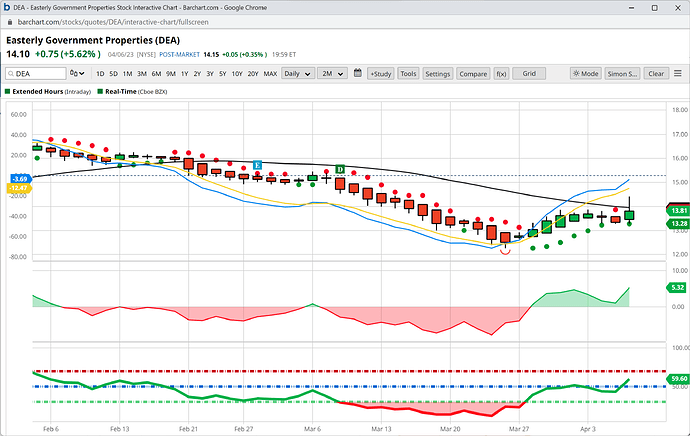Screen dimensions: 690x436
Task: Click the Mar 27 date axis label
Action: coord(519,429)
